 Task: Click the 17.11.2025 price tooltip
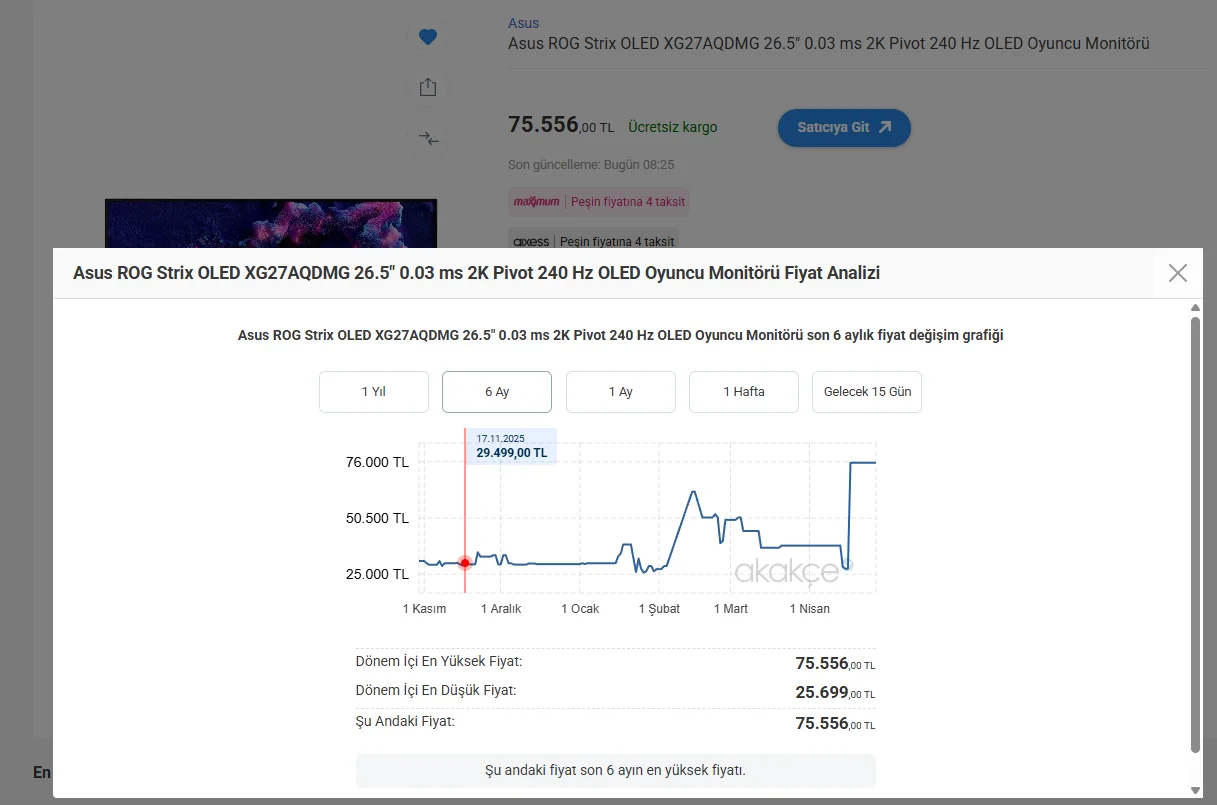click(512, 446)
